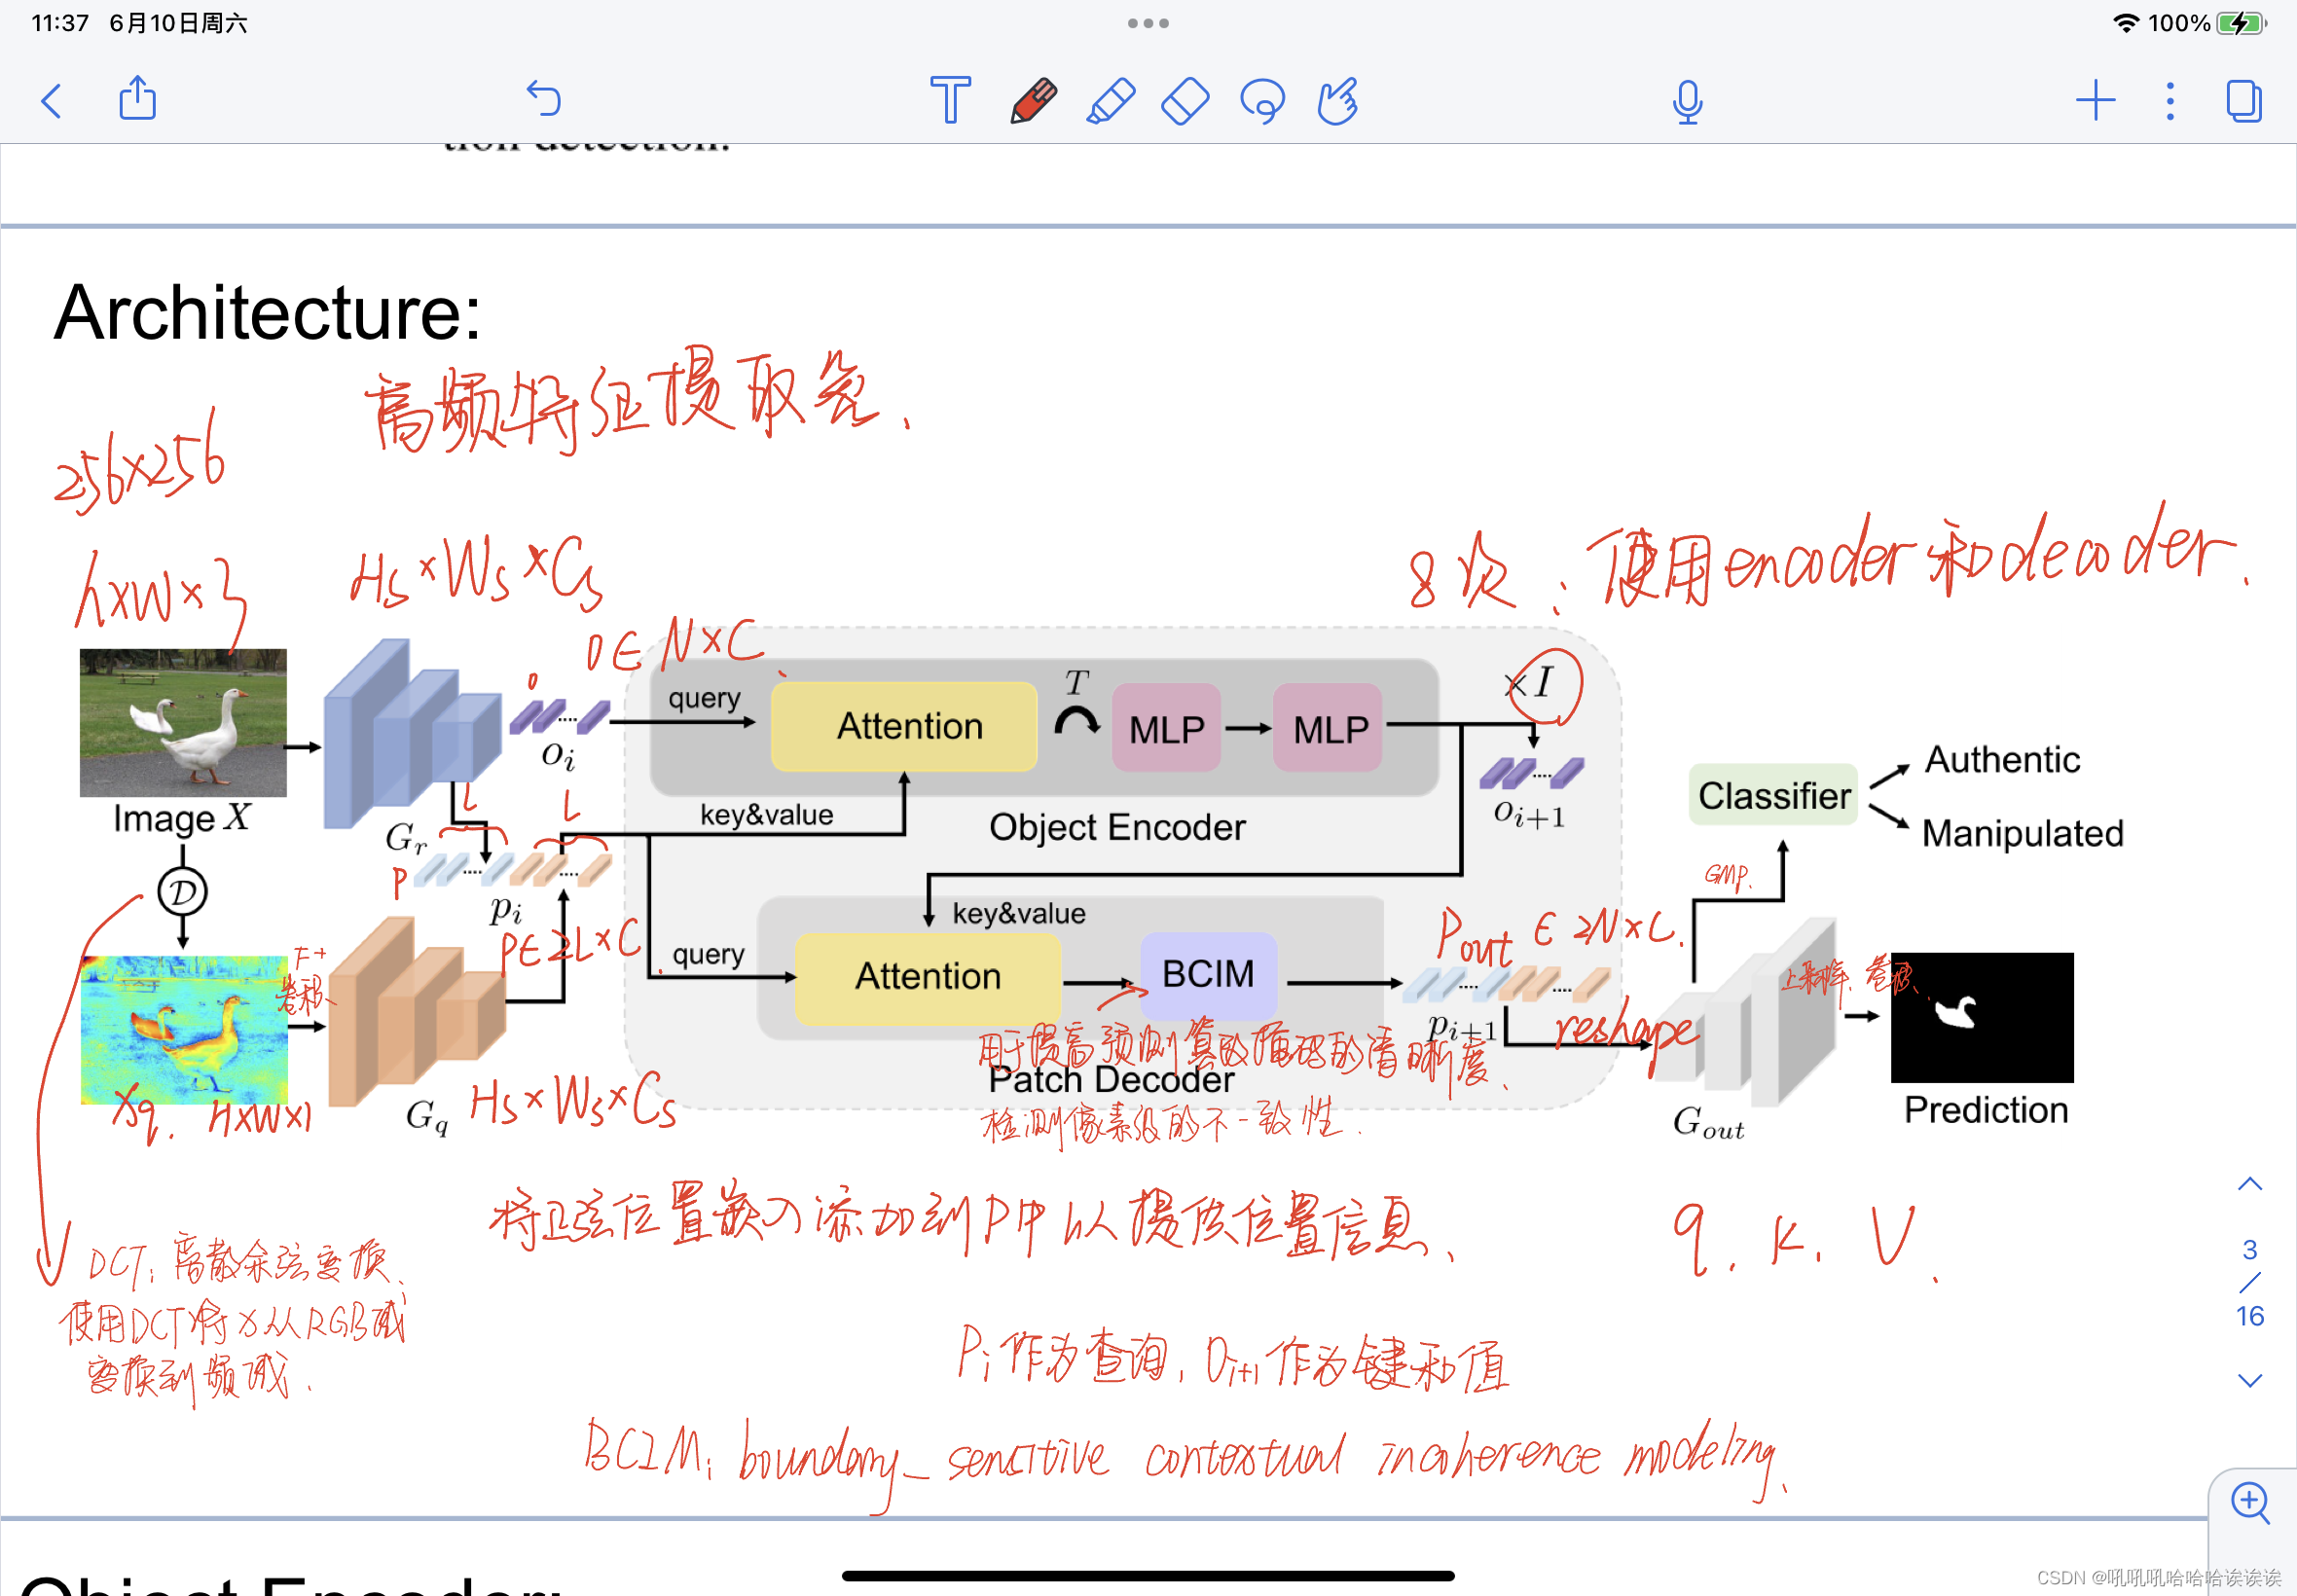
Task: Select the Lasso selection tool
Action: click(x=1262, y=101)
